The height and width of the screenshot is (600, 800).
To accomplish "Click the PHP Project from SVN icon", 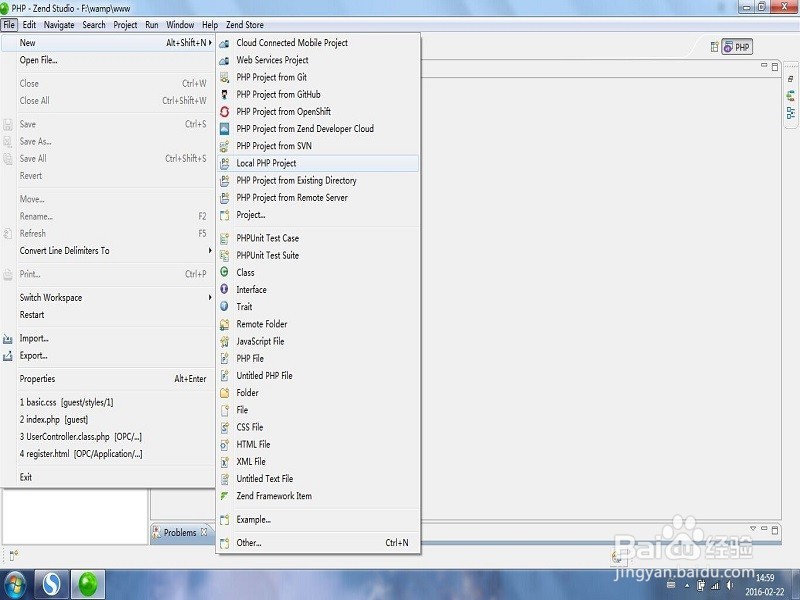I will pyautogui.click(x=224, y=146).
